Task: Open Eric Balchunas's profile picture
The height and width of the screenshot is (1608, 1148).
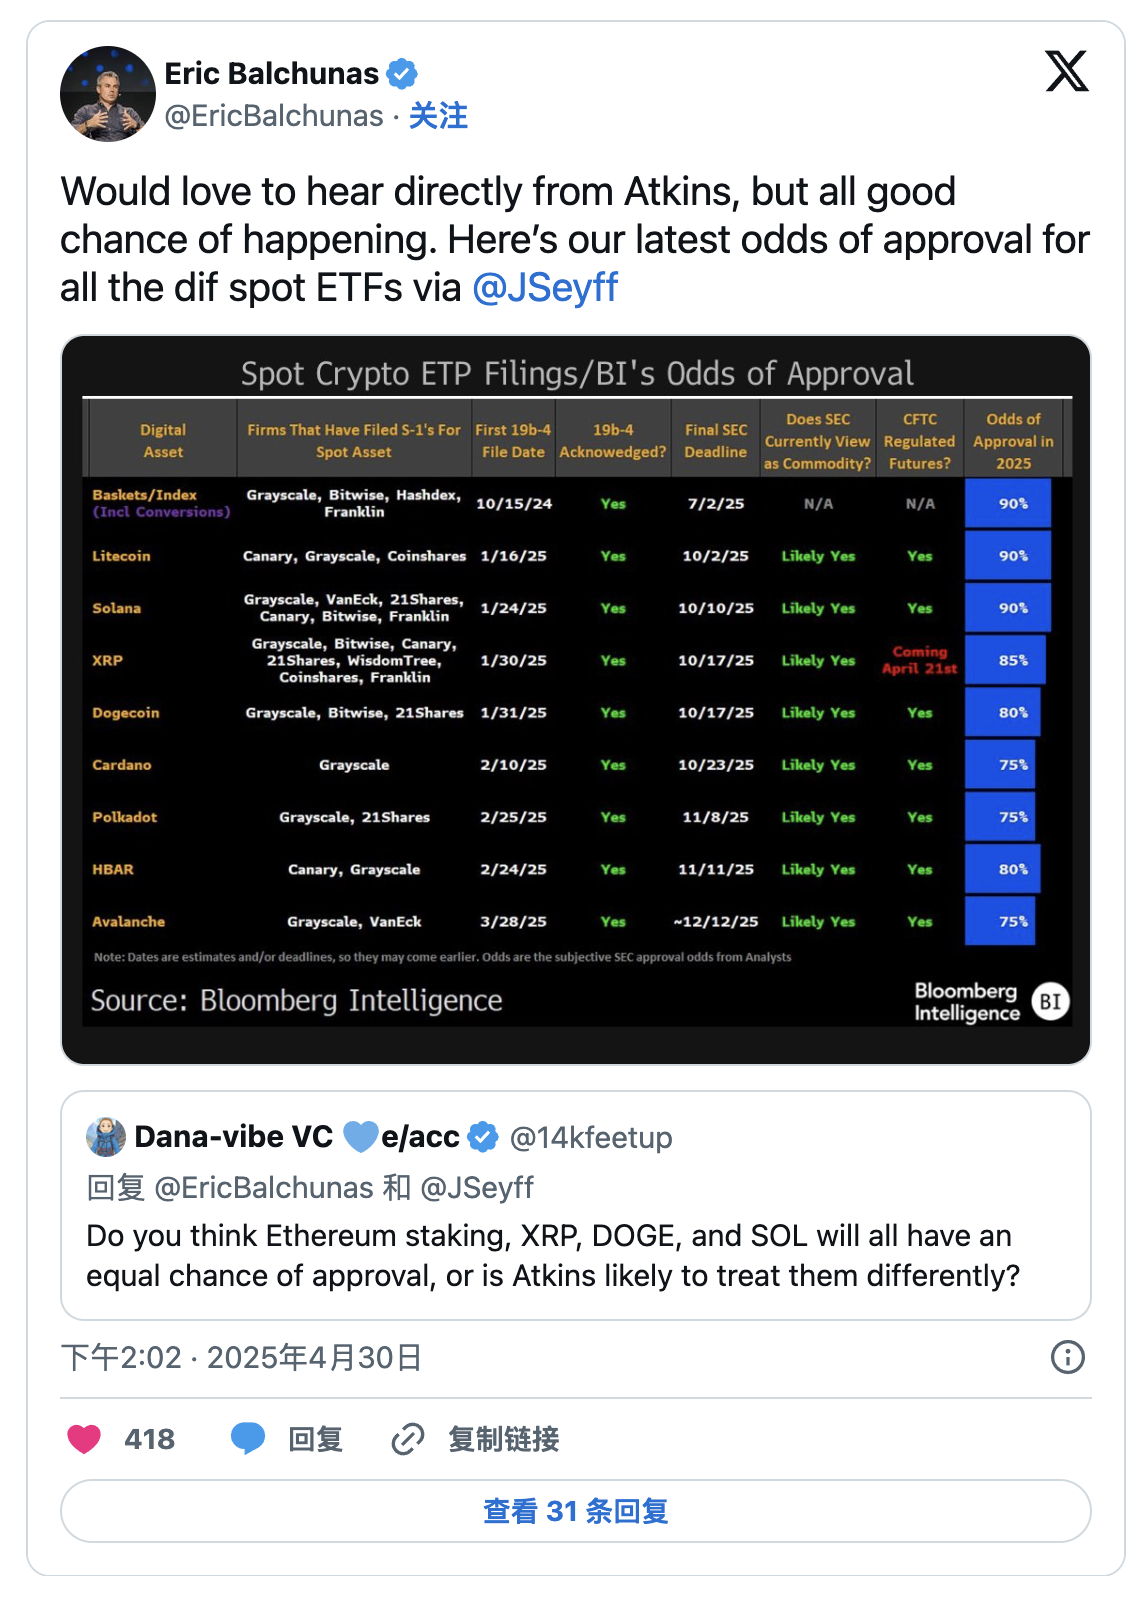Action: [x=108, y=94]
